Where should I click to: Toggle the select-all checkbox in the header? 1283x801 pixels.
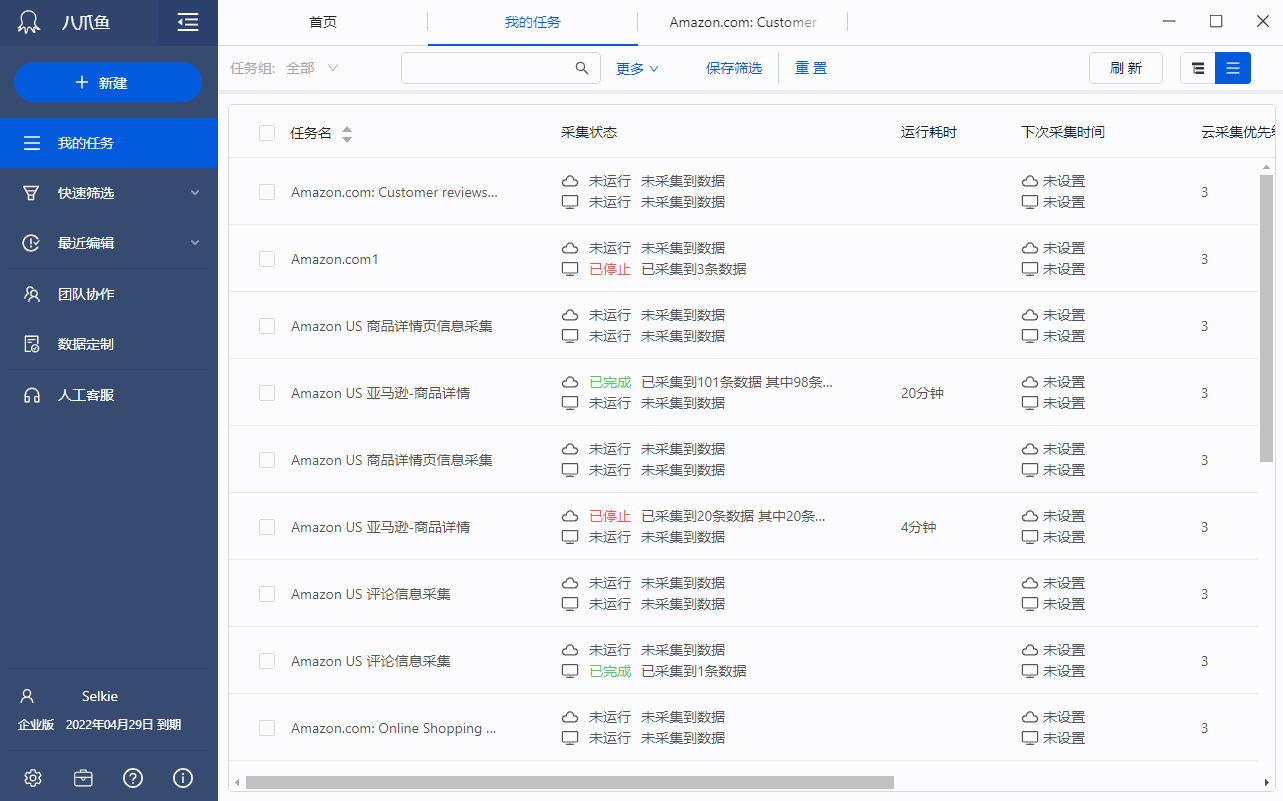(x=267, y=133)
